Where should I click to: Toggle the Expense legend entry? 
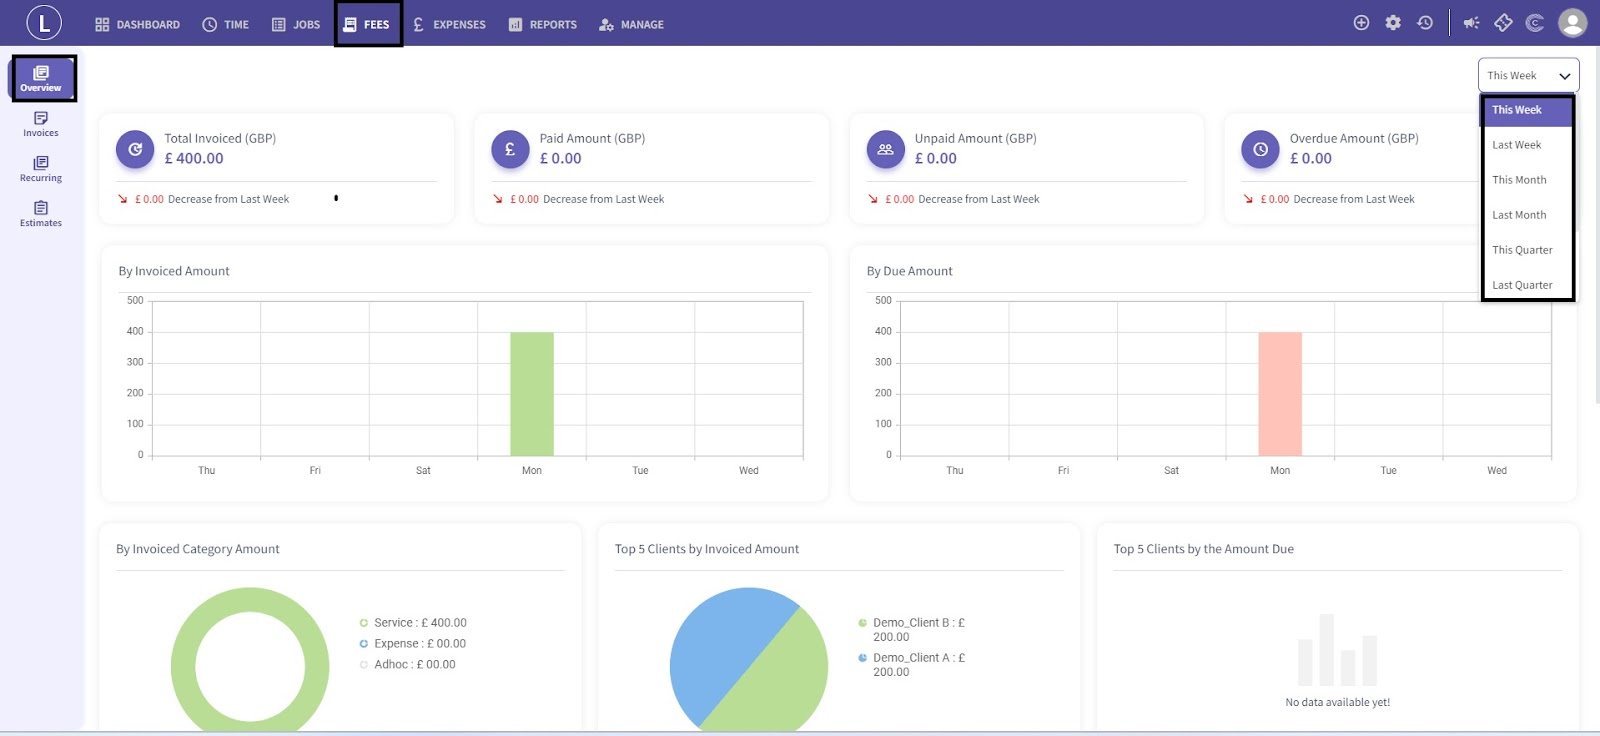[x=413, y=643]
